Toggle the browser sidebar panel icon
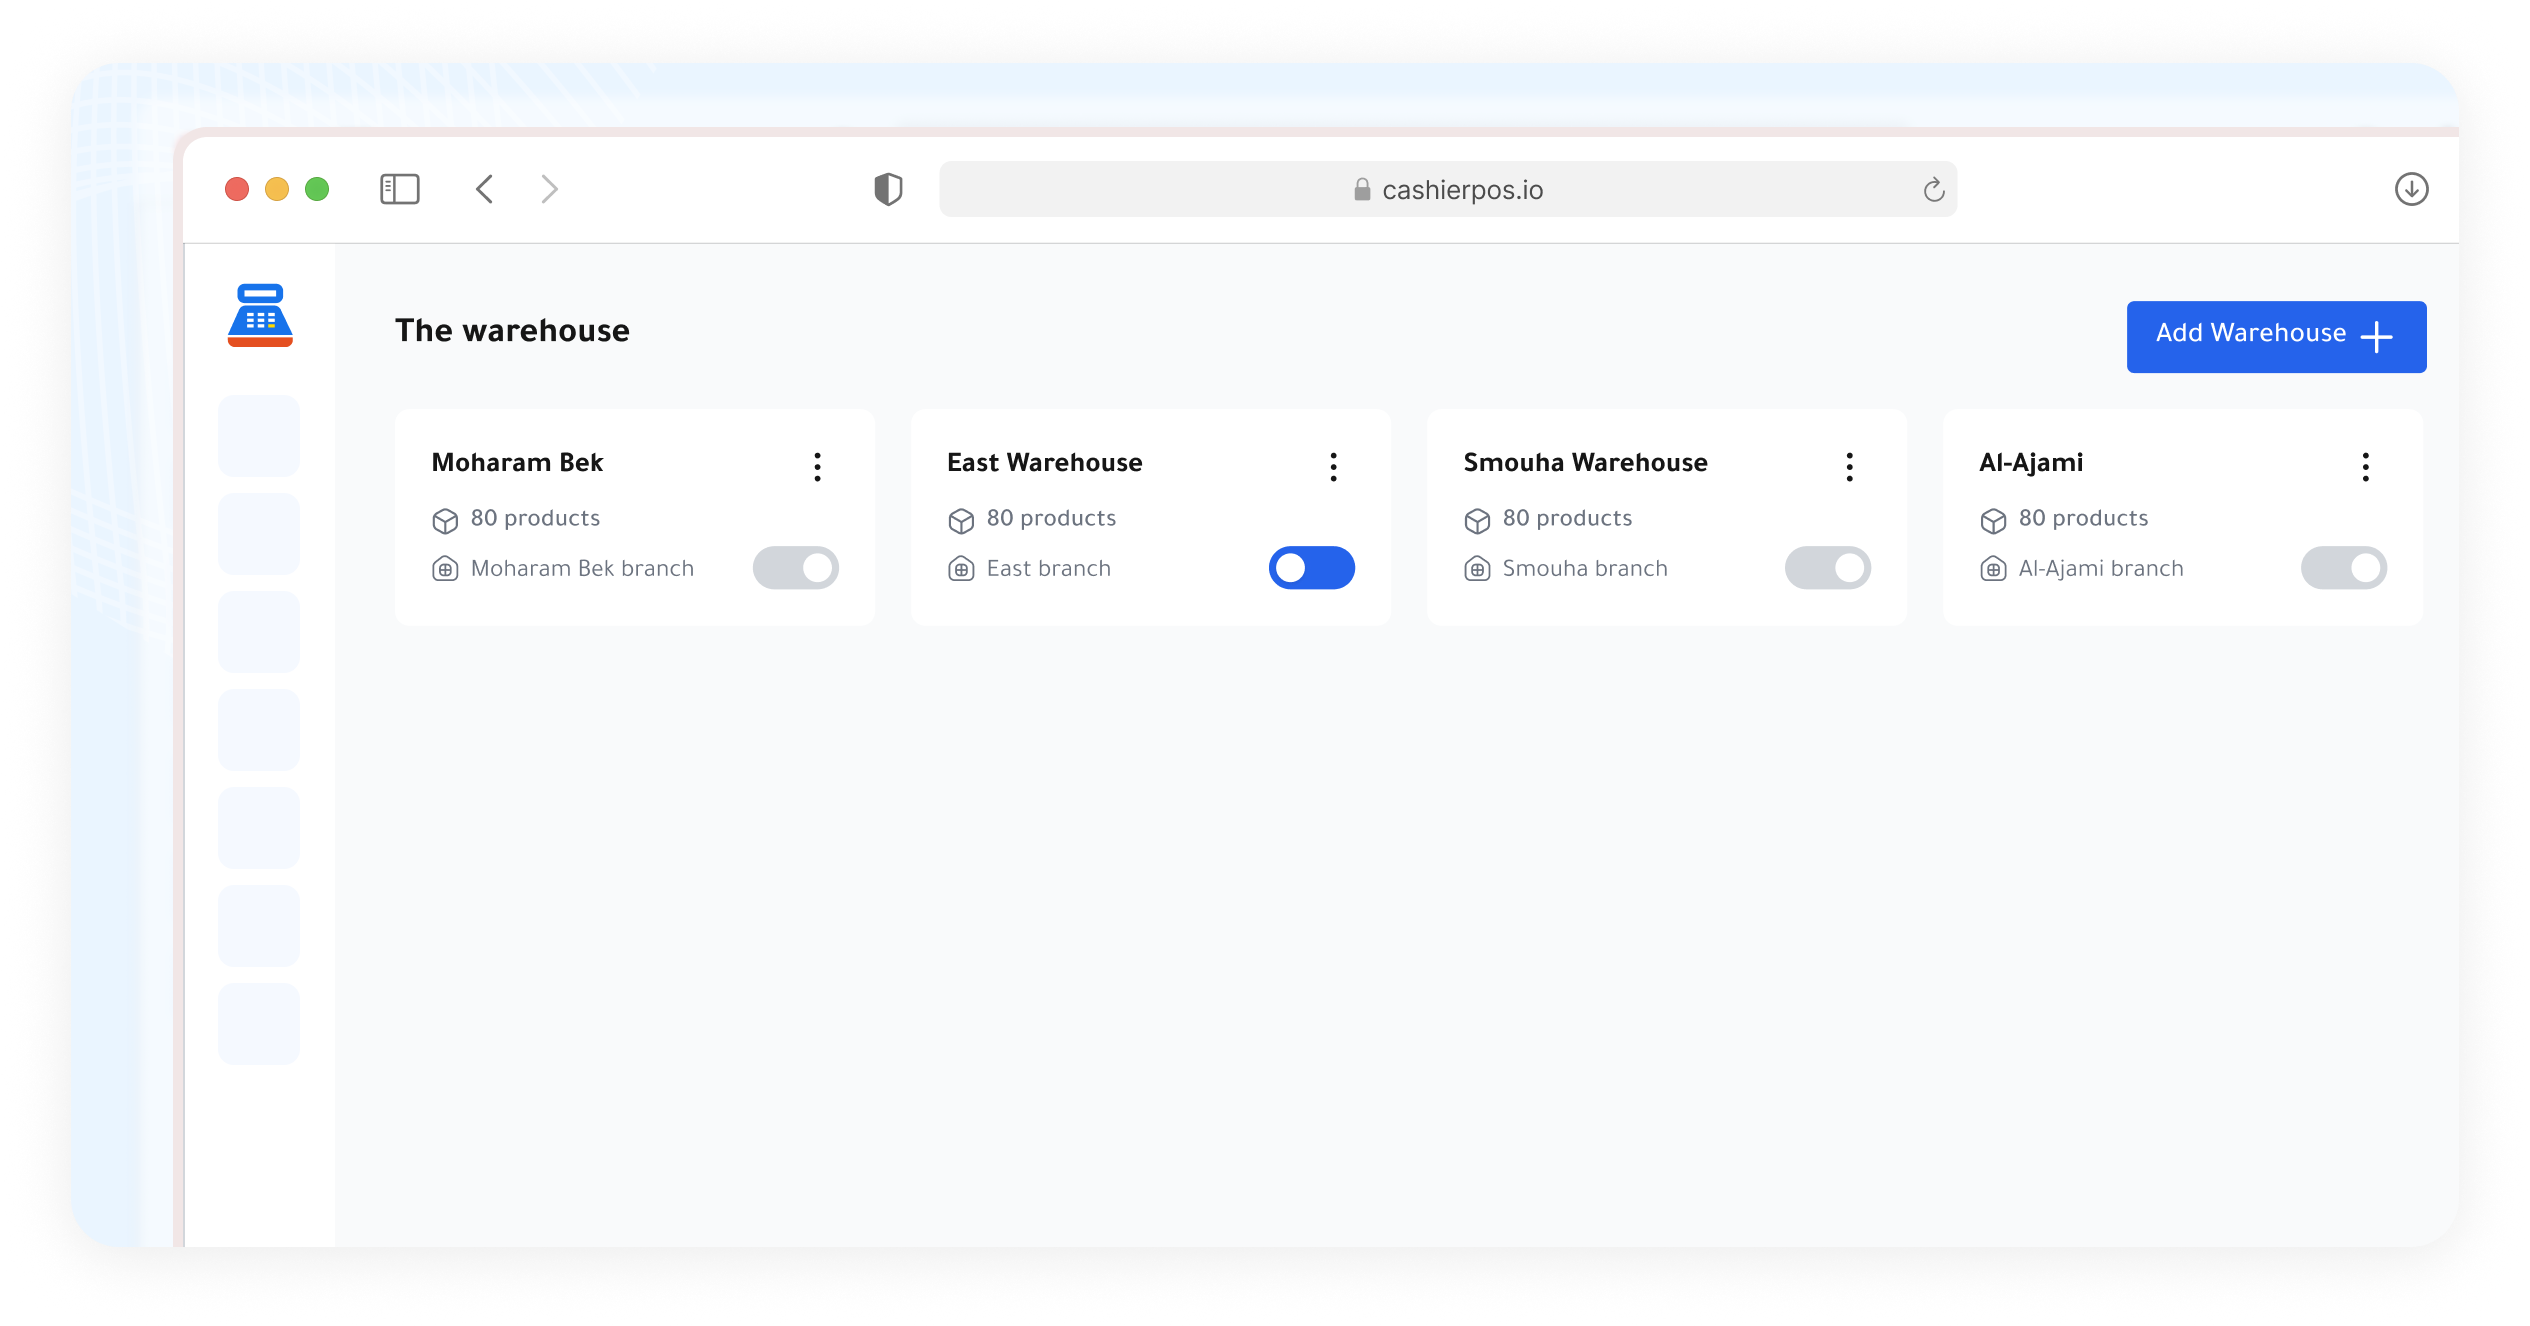 pyautogui.click(x=400, y=189)
